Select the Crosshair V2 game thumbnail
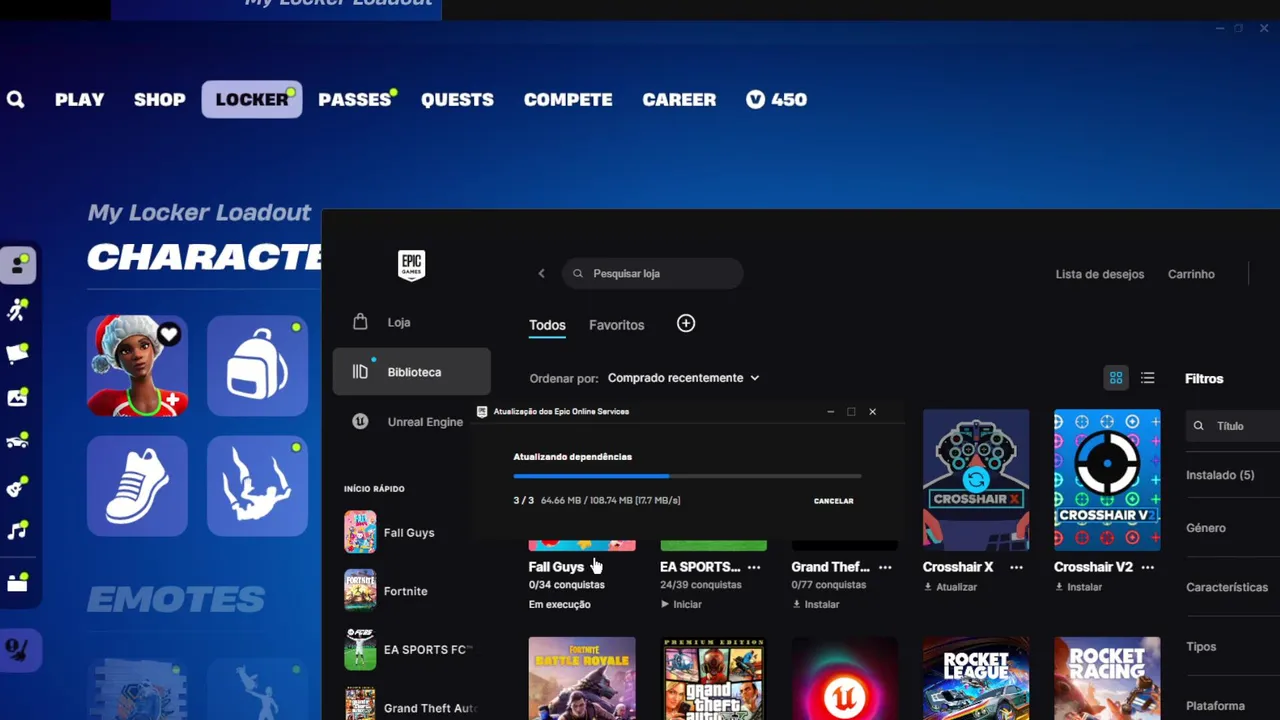 1107,480
